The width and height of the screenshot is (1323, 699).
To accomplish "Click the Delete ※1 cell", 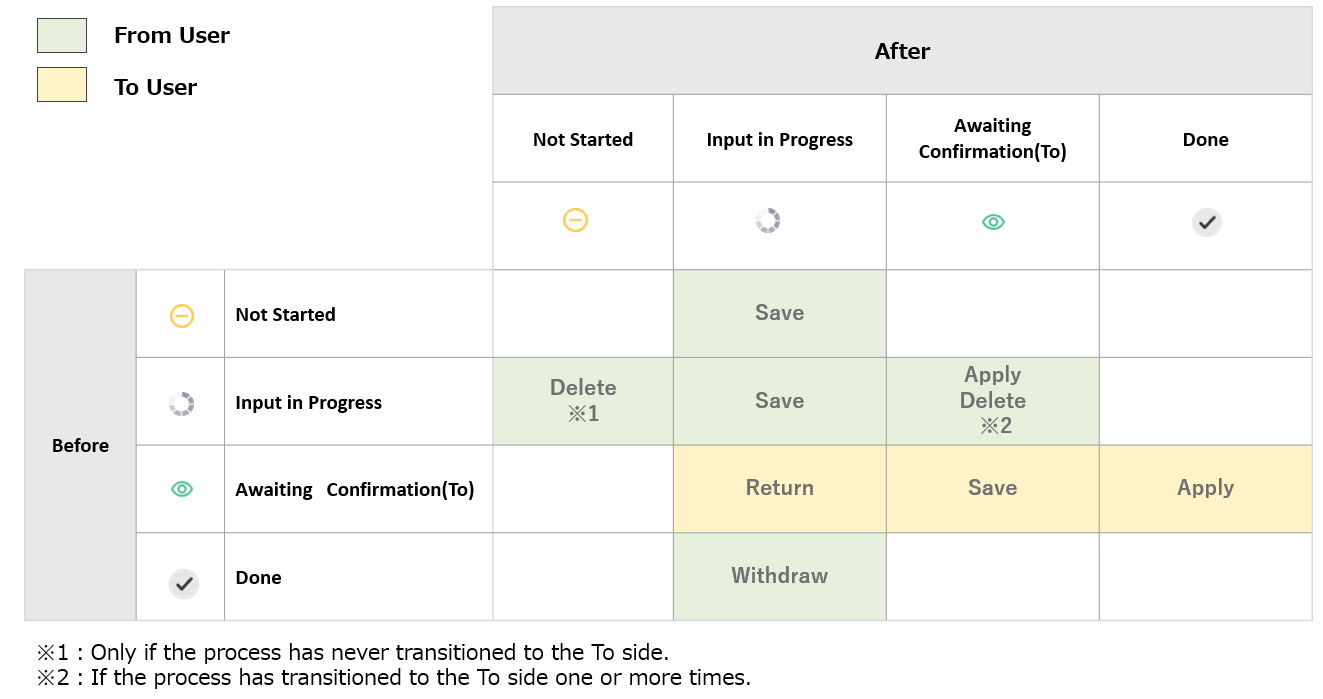I will 583,401.
